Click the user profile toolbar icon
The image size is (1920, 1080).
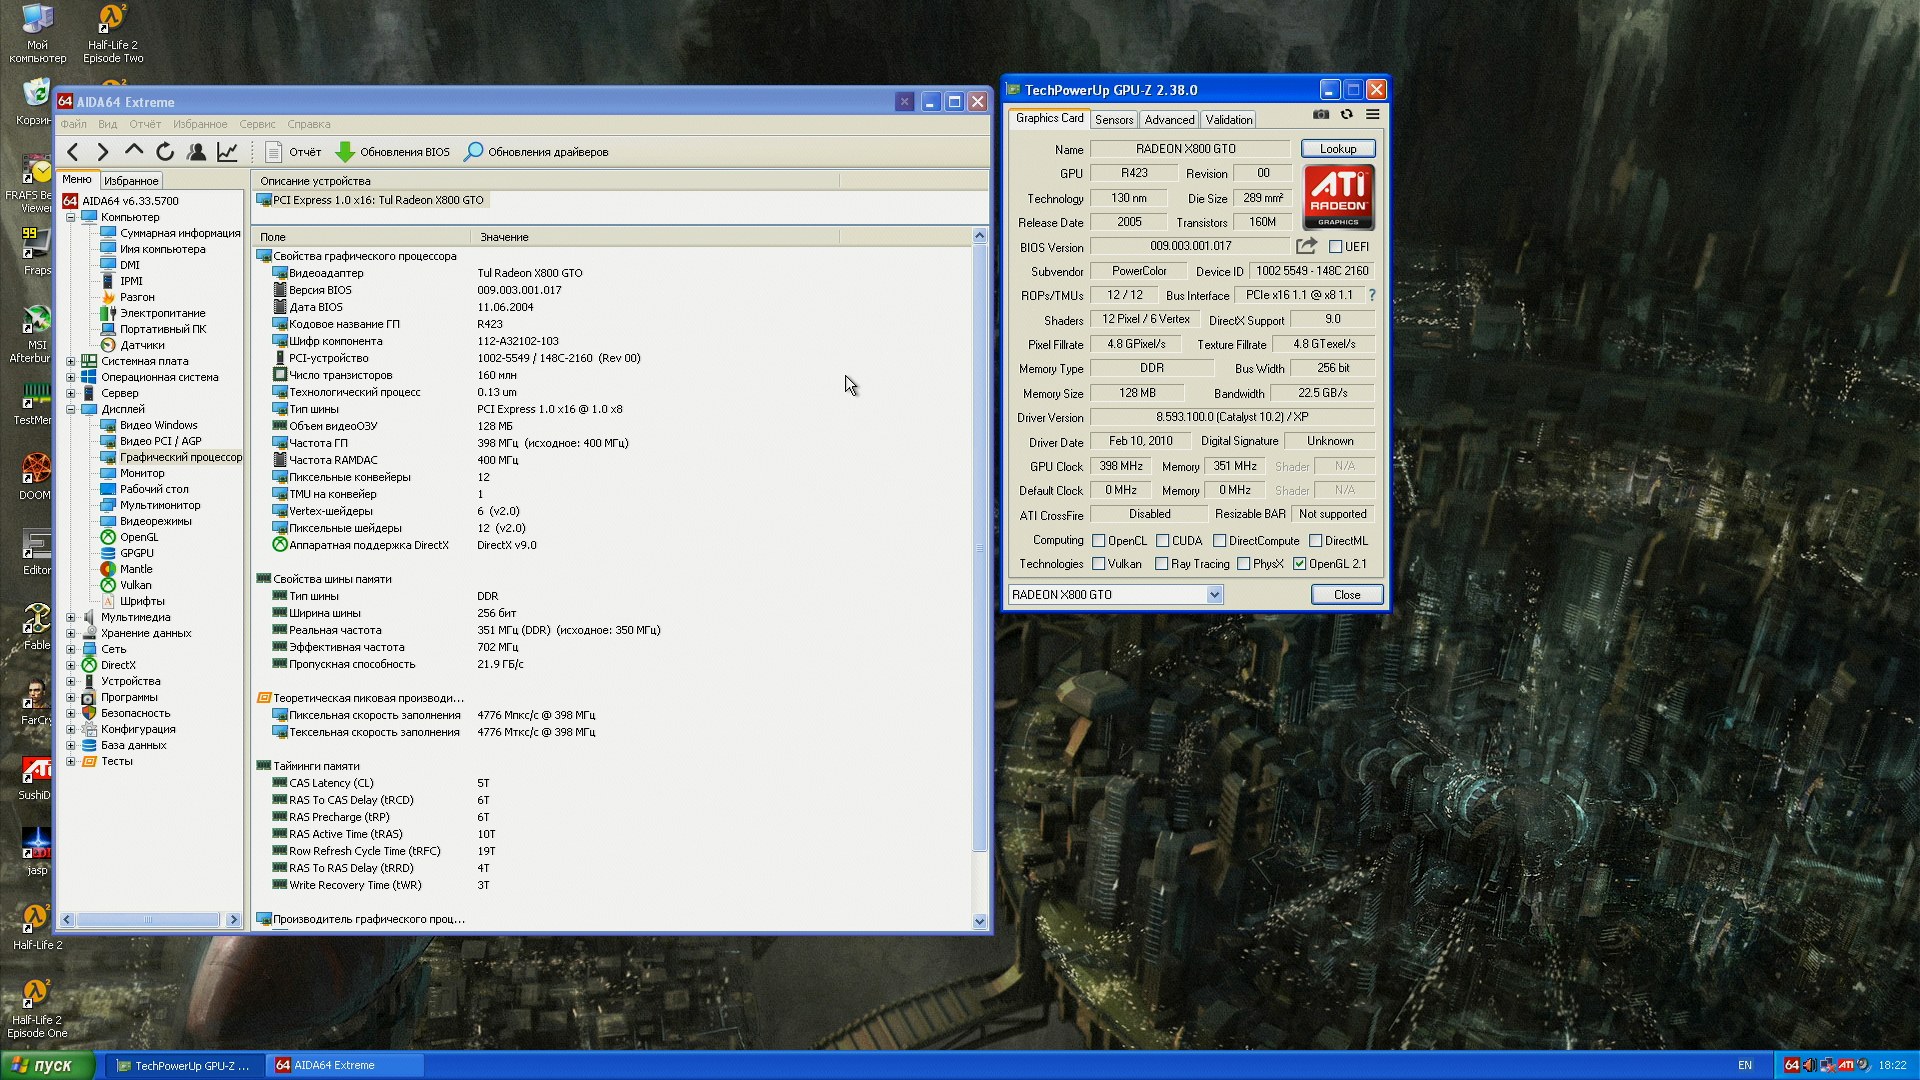coord(197,152)
